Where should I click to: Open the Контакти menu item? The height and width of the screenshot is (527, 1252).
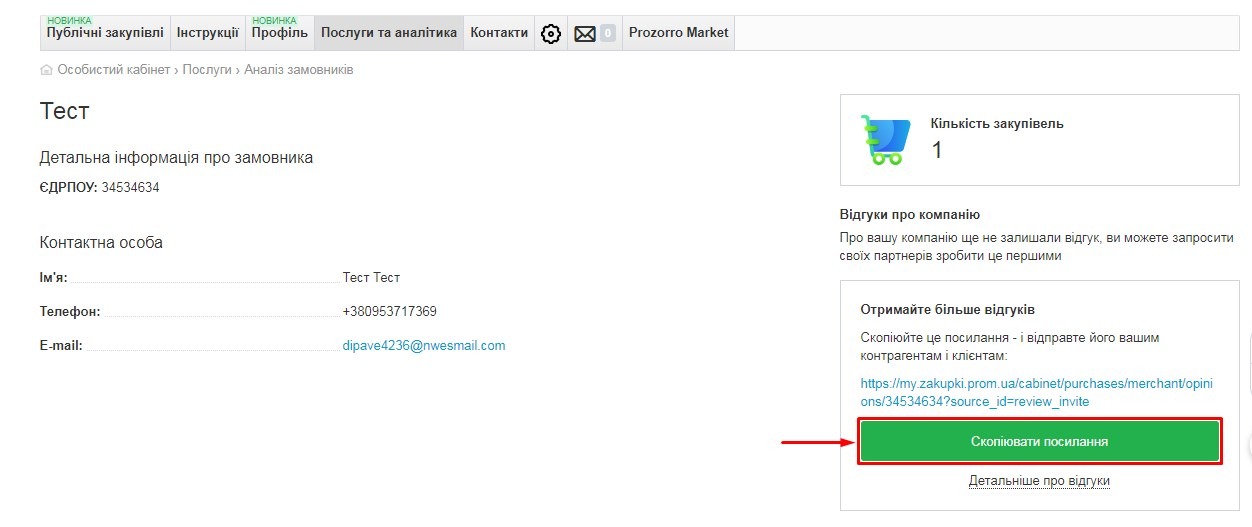point(499,33)
